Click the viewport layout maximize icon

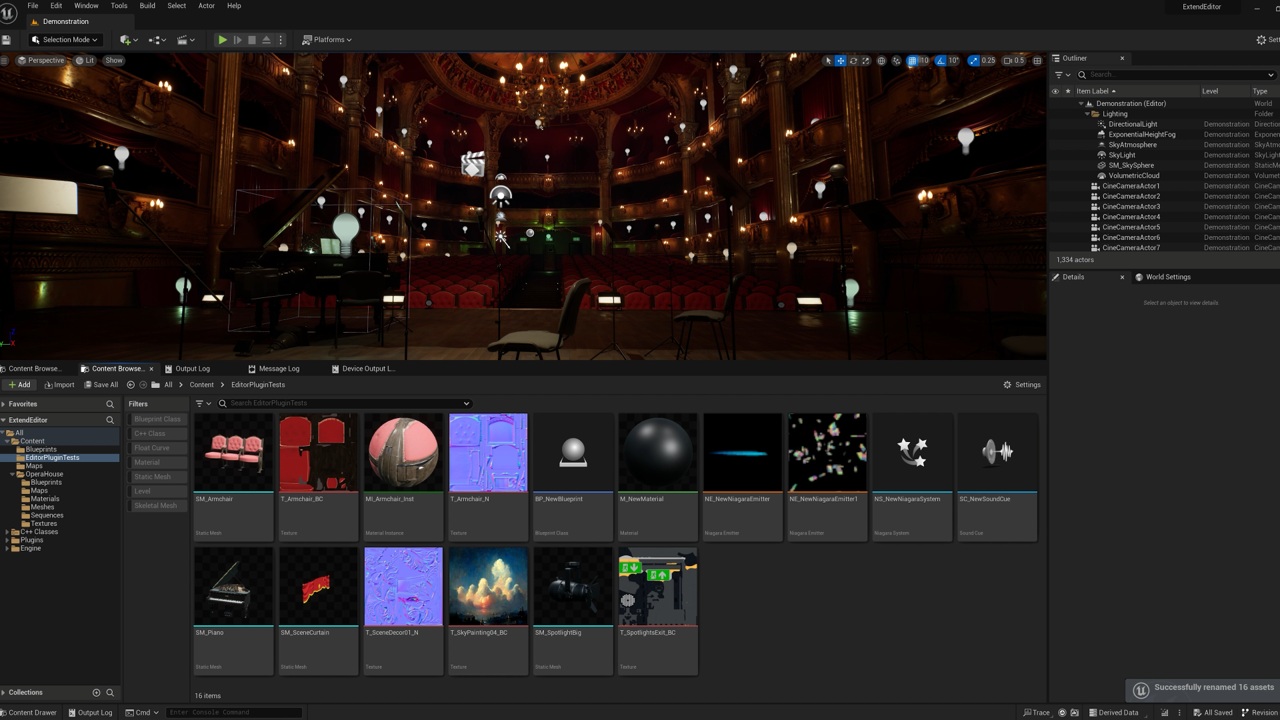pyautogui.click(x=1037, y=60)
